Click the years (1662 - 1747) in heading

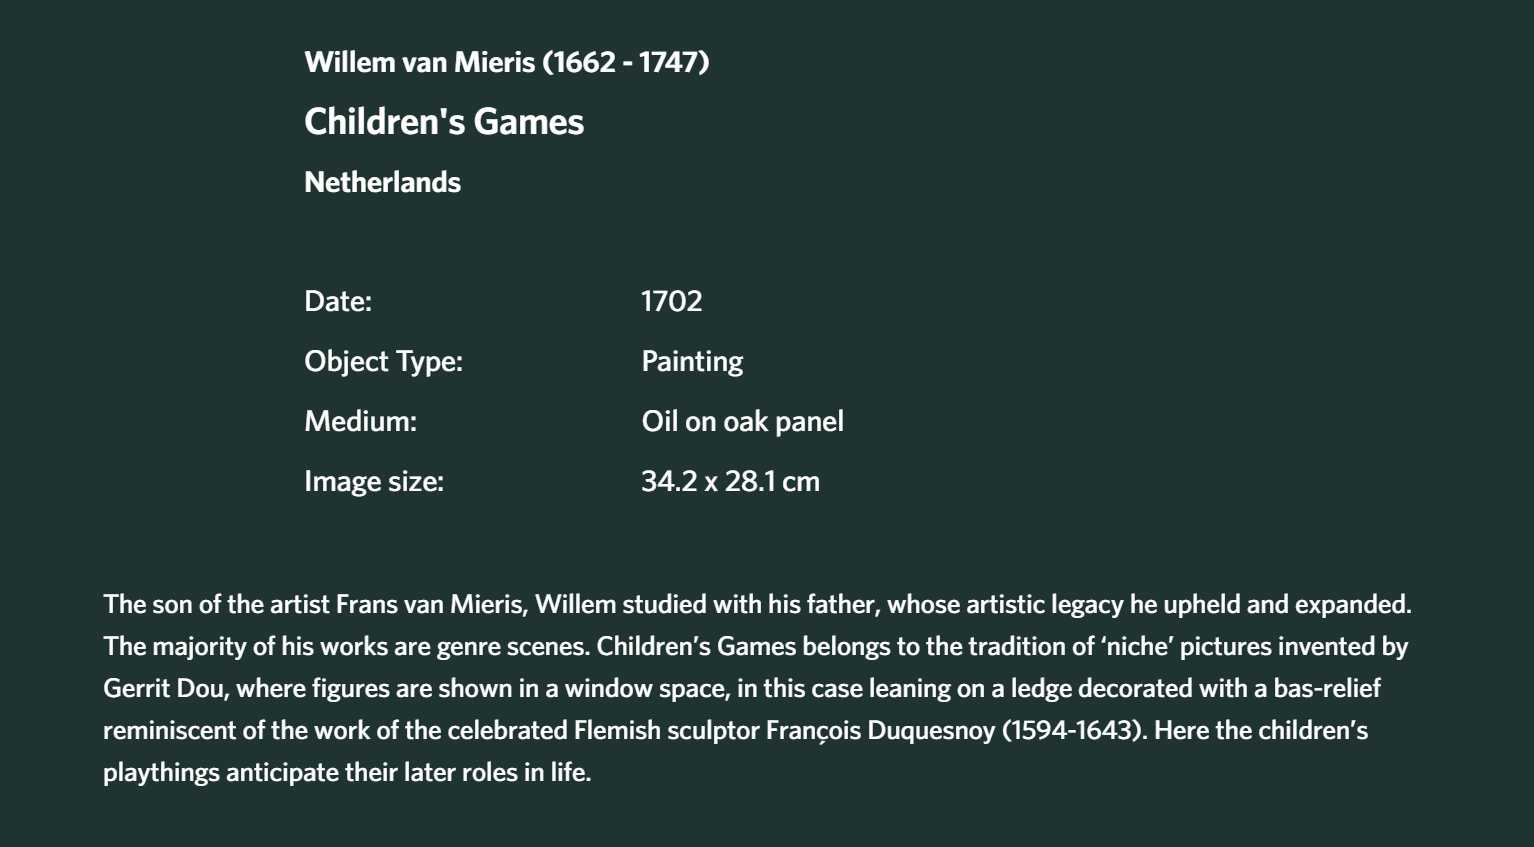pyautogui.click(x=626, y=62)
